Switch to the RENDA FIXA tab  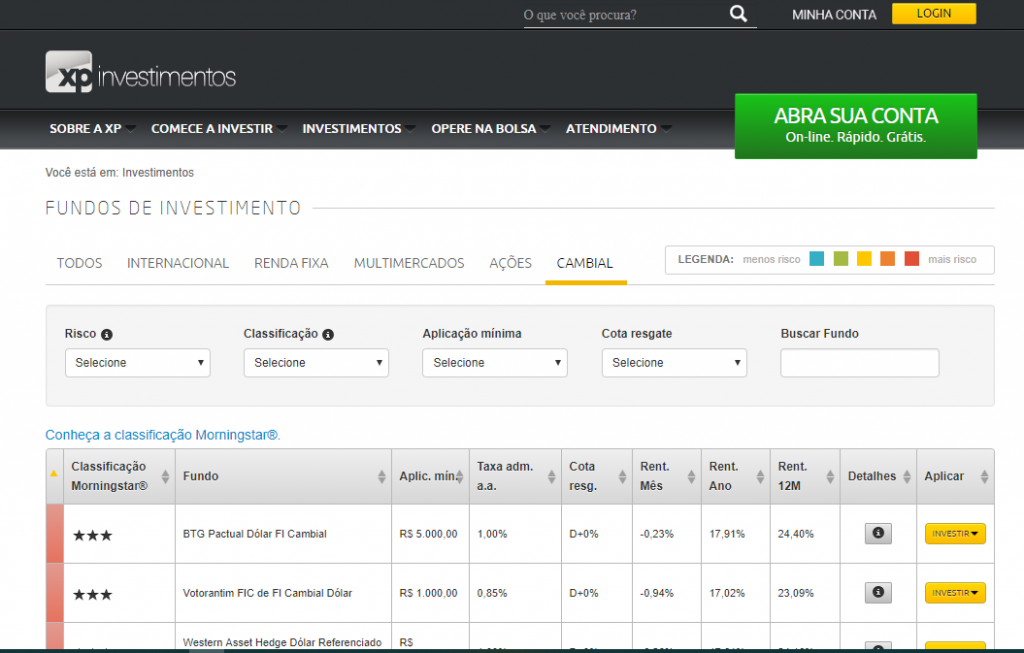point(291,263)
